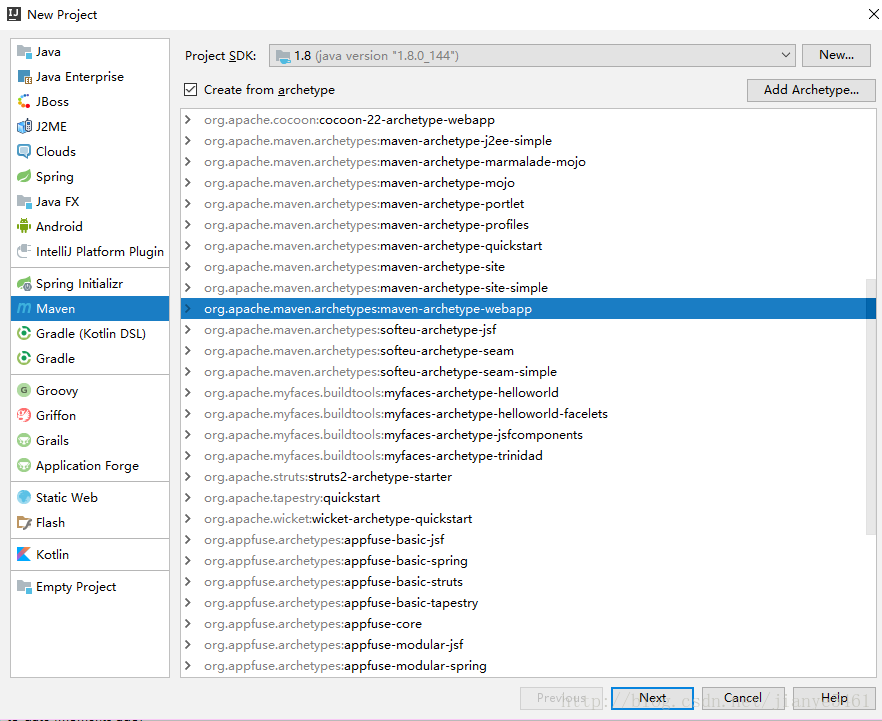Screen dimensions: 882x721
Task: Click the Clouds icon
Action: tap(24, 152)
